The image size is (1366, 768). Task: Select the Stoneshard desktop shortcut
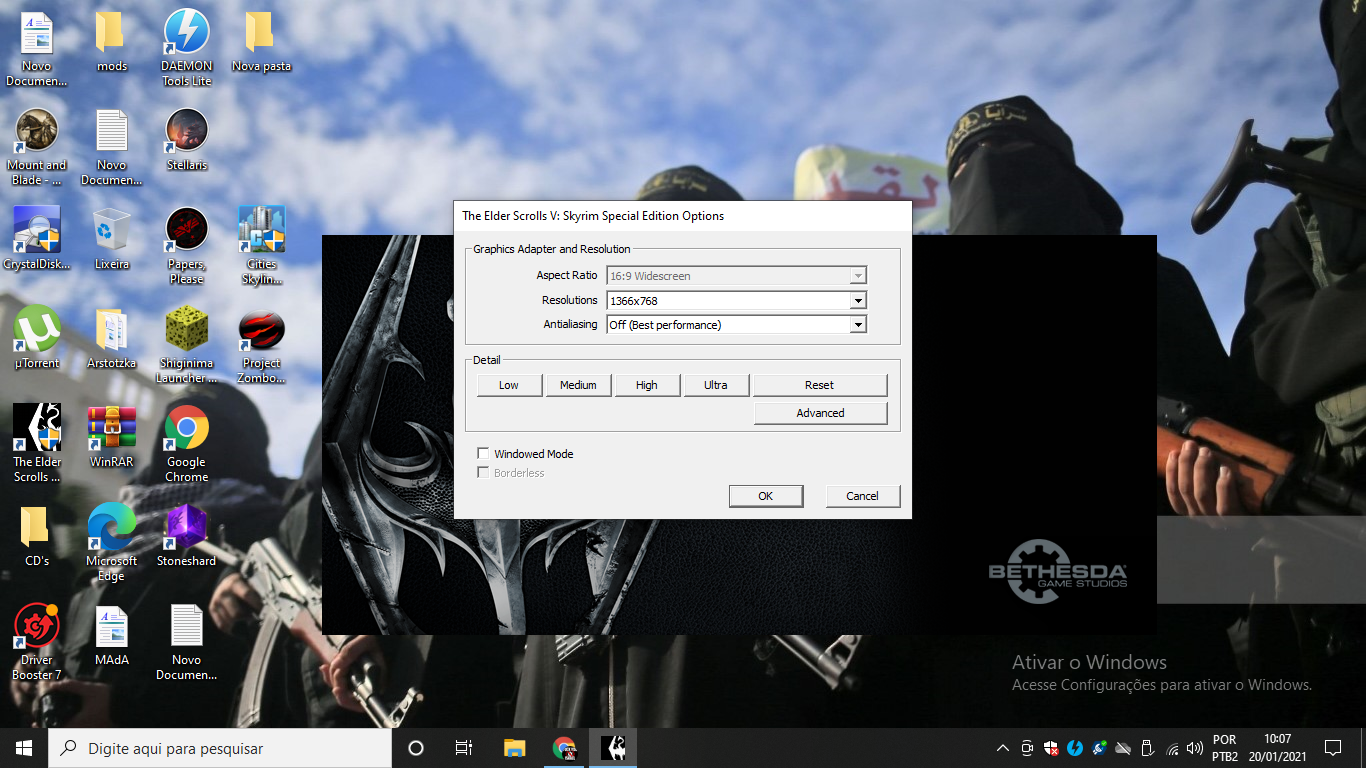[187, 537]
